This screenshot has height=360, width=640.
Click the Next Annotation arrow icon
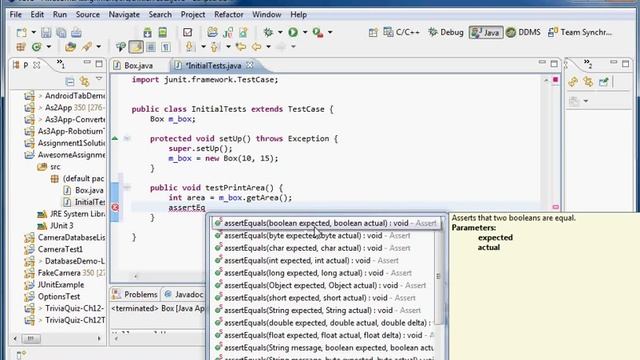(x=189, y=47)
